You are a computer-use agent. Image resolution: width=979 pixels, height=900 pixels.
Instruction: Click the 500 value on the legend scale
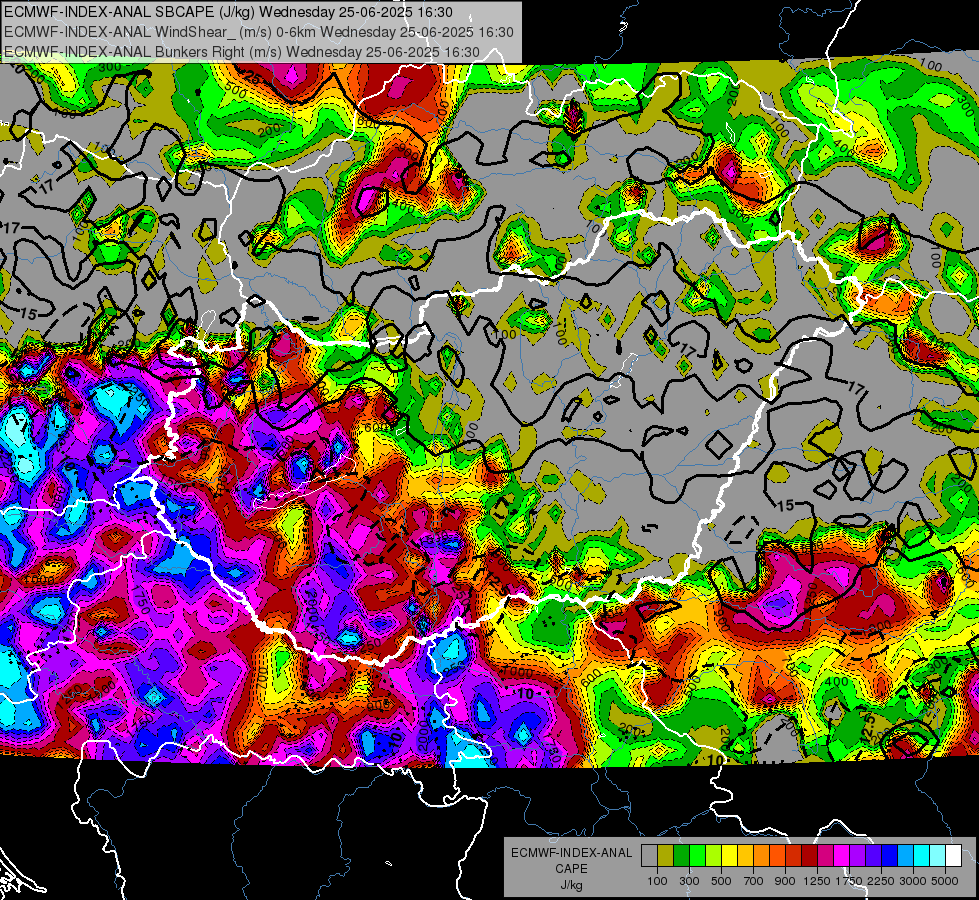(x=721, y=881)
